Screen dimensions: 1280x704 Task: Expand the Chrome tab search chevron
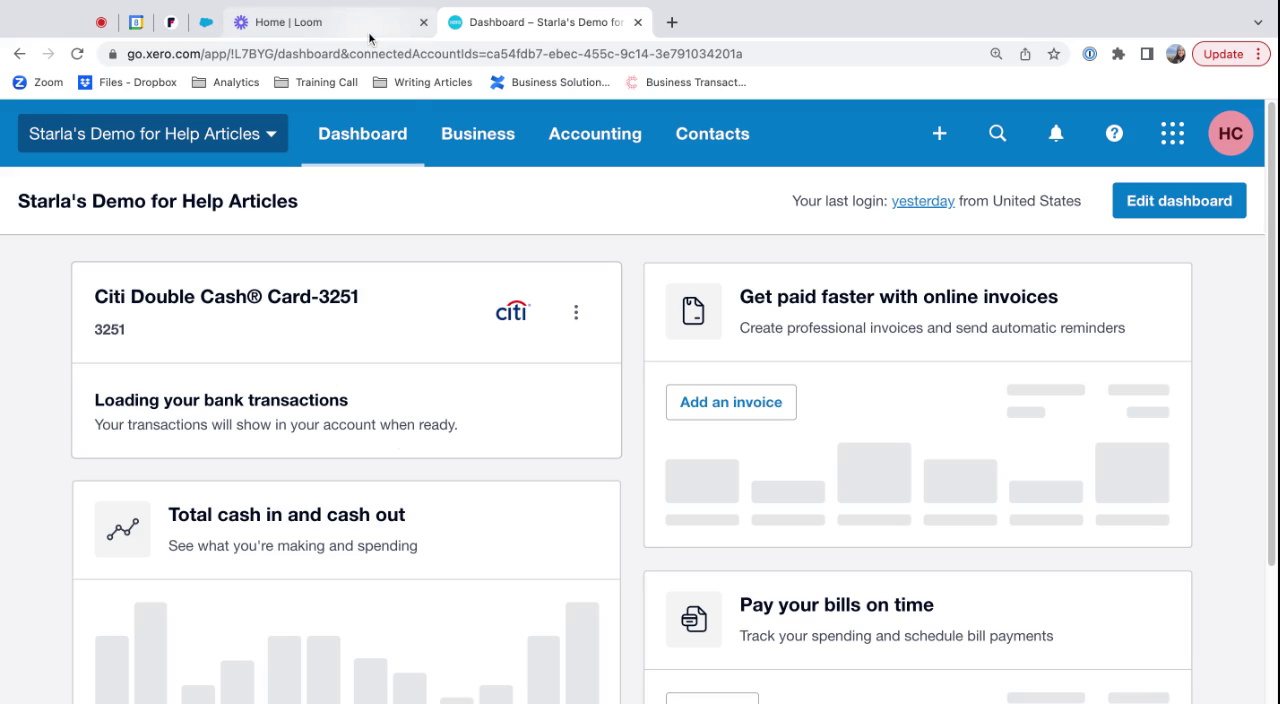pyautogui.click(x=1258, y=22)
